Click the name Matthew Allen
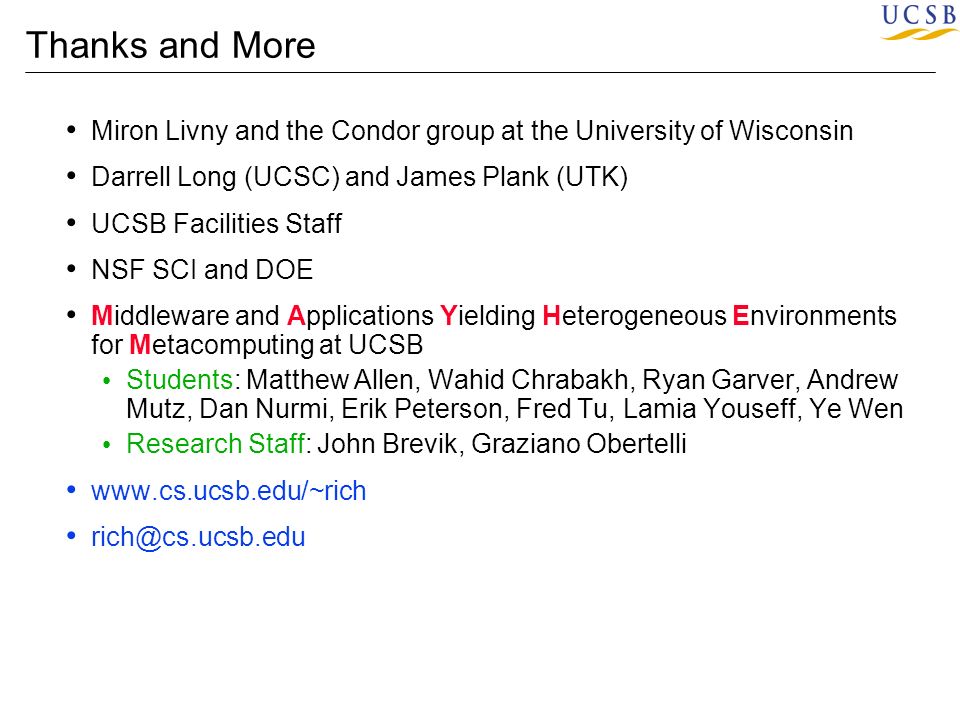 330,380
